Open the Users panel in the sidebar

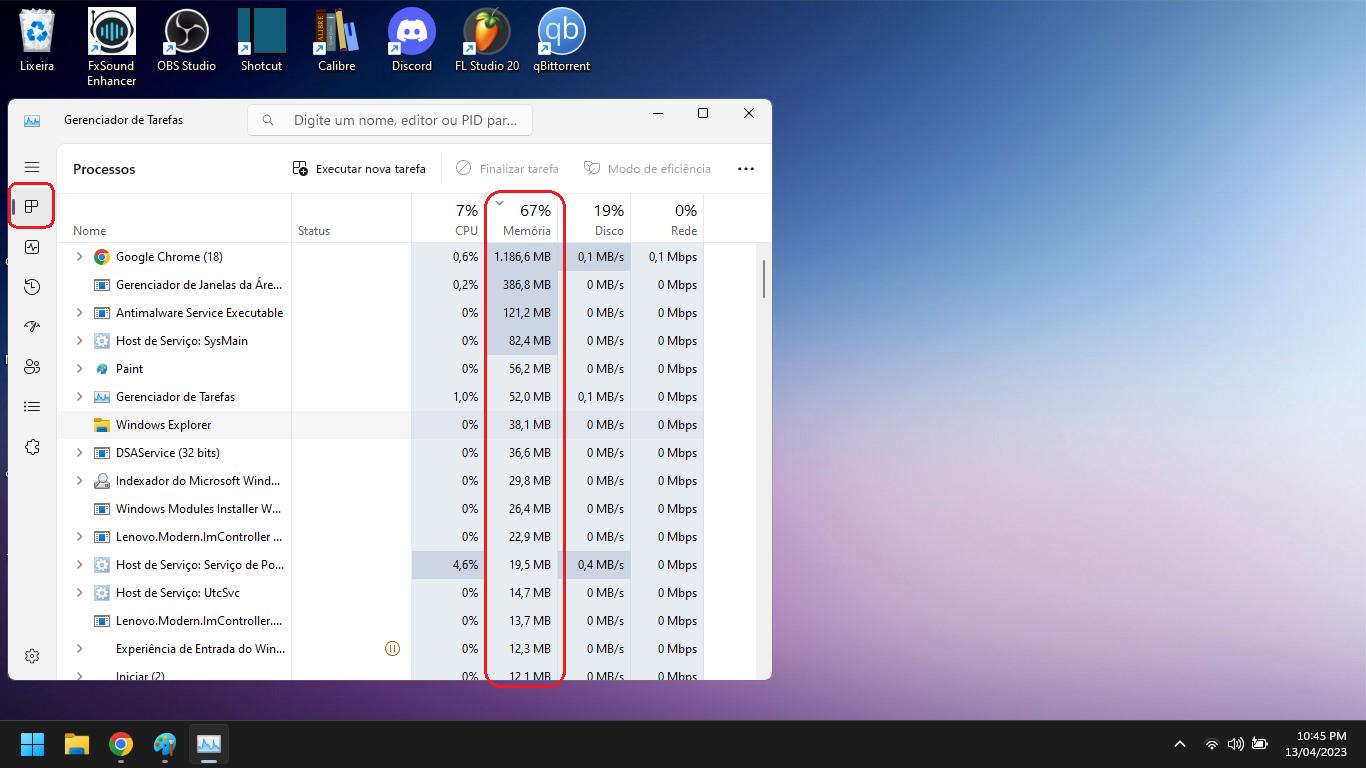(x=31, y=367)
